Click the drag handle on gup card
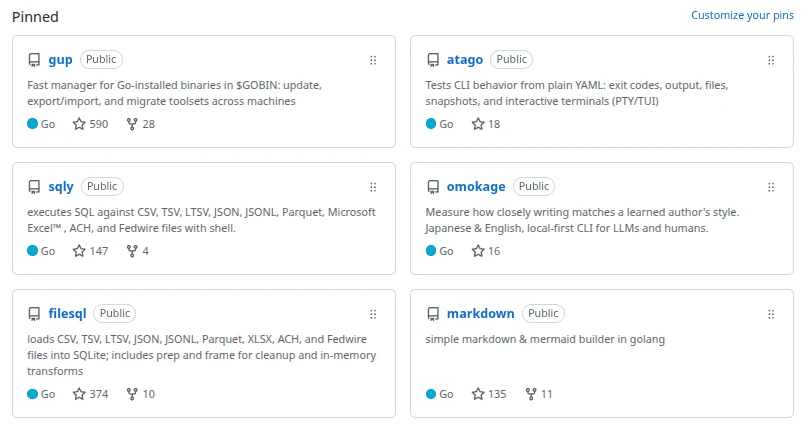Screen dimensions: 812x431 [x=373, y=60]
